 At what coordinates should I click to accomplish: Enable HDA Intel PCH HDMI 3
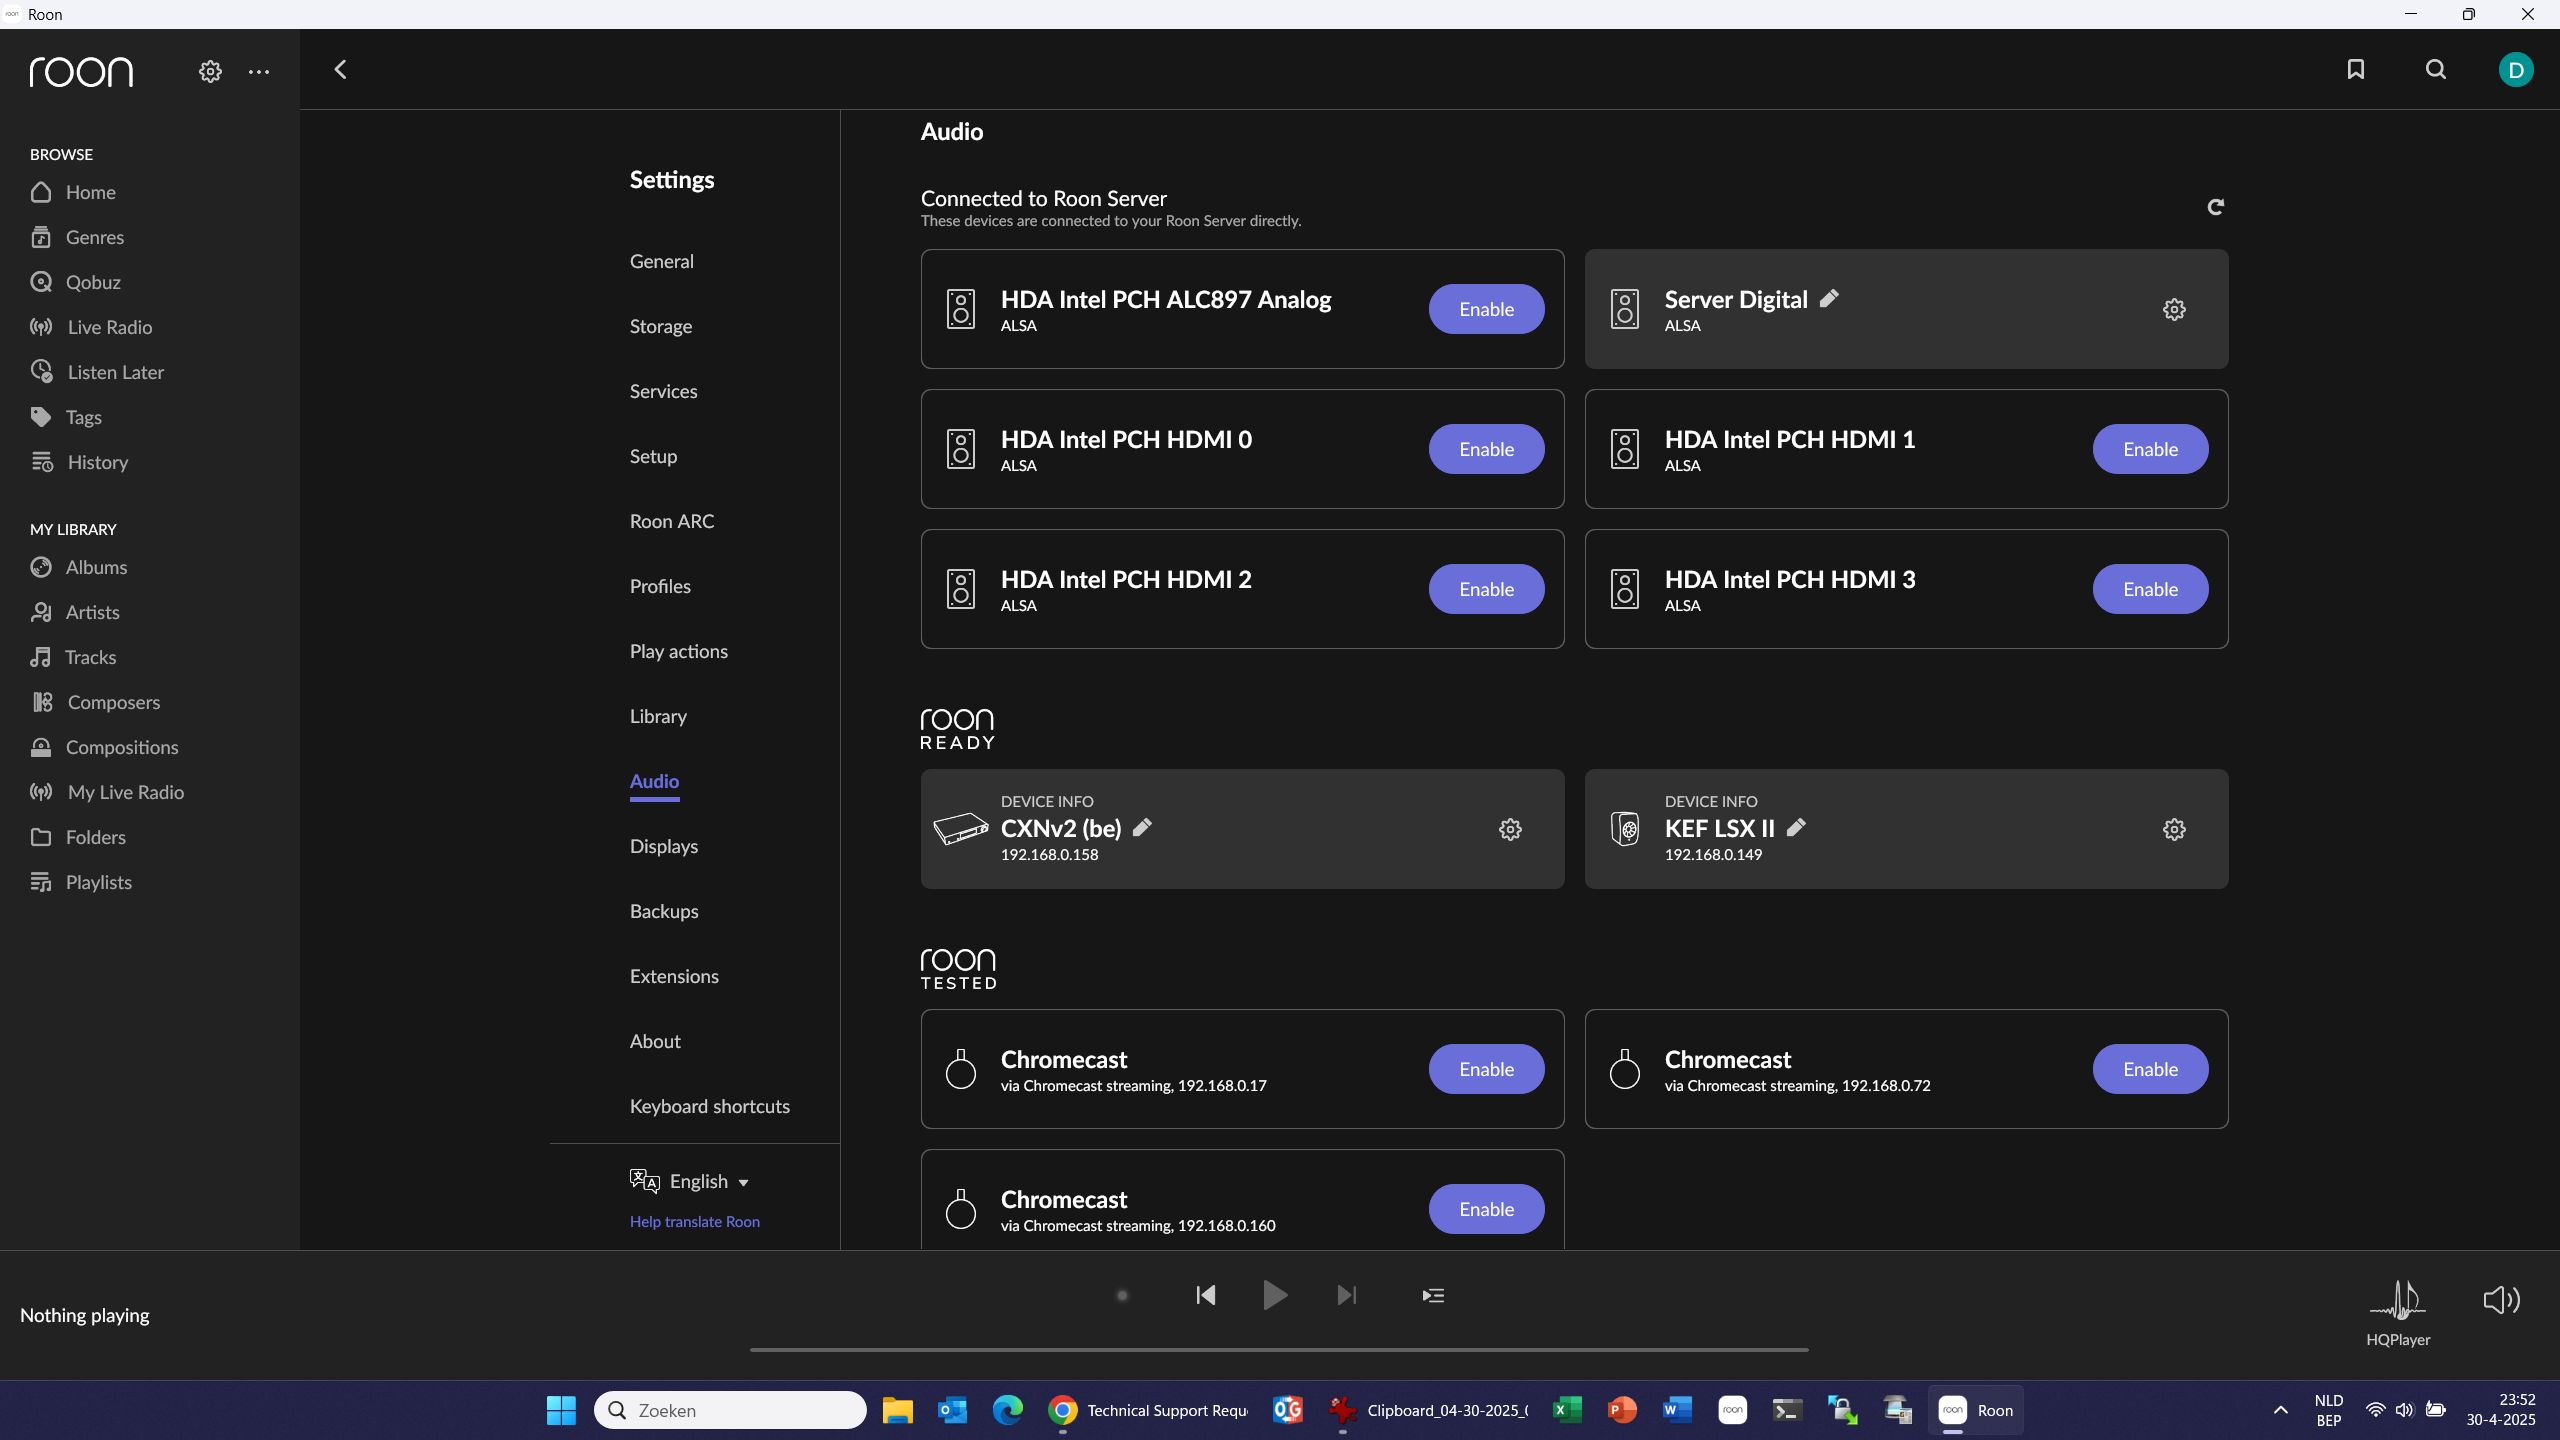tap(2150, 589)
